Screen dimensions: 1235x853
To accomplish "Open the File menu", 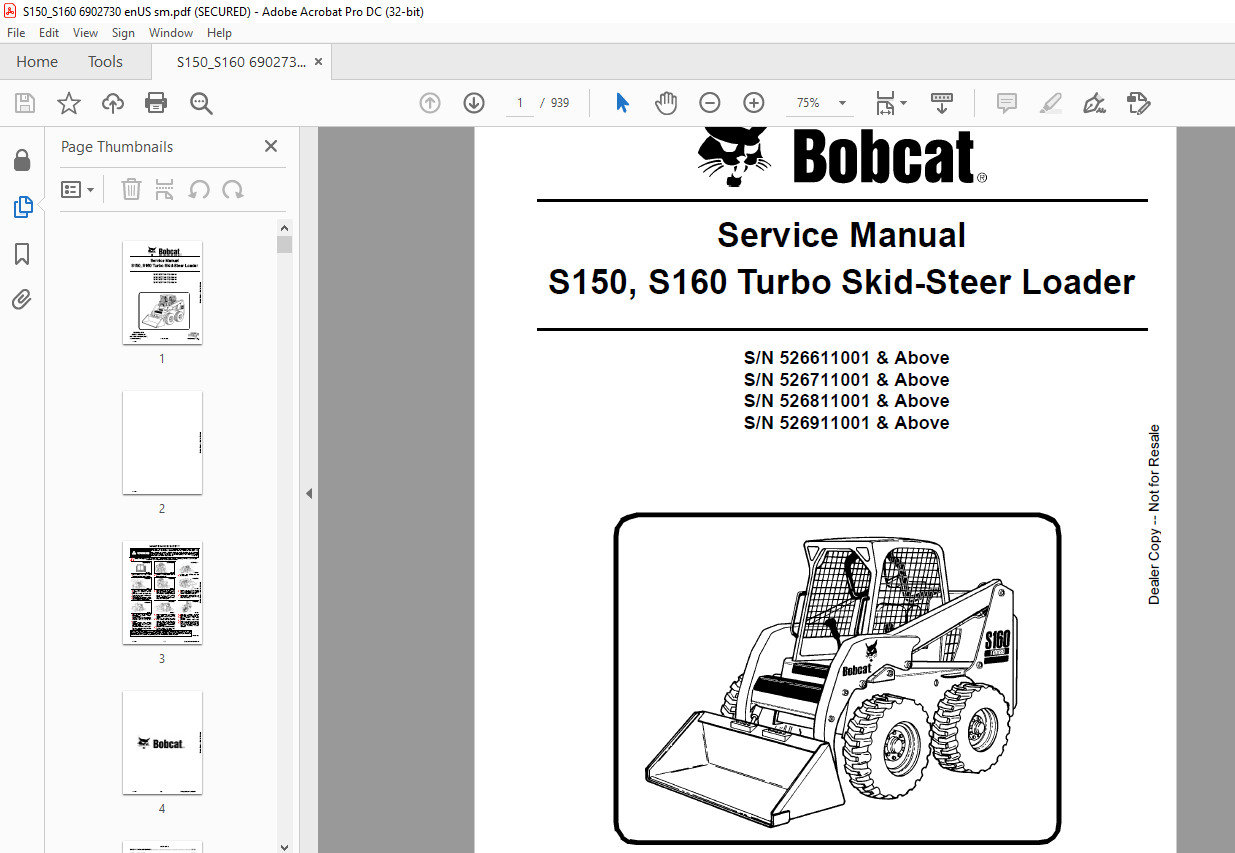I will (16, 33).
